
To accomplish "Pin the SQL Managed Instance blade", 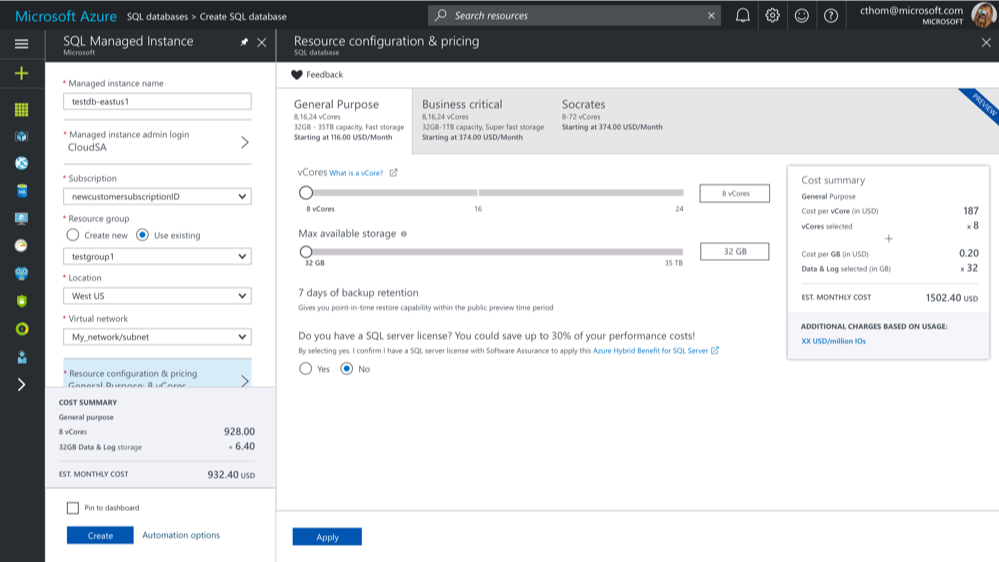I will tap(244, 42).
